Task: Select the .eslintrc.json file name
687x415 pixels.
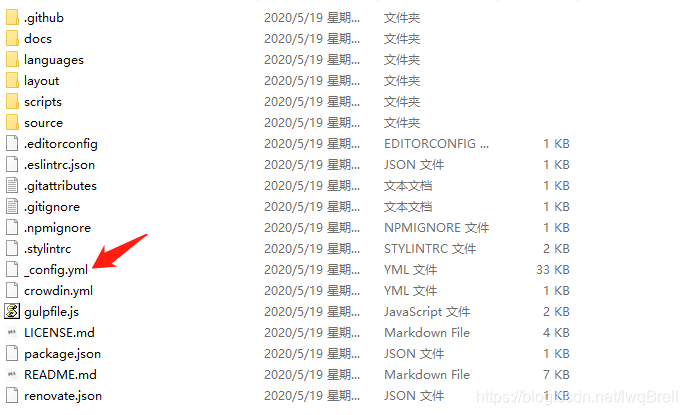Action: (x=59, y=165)
